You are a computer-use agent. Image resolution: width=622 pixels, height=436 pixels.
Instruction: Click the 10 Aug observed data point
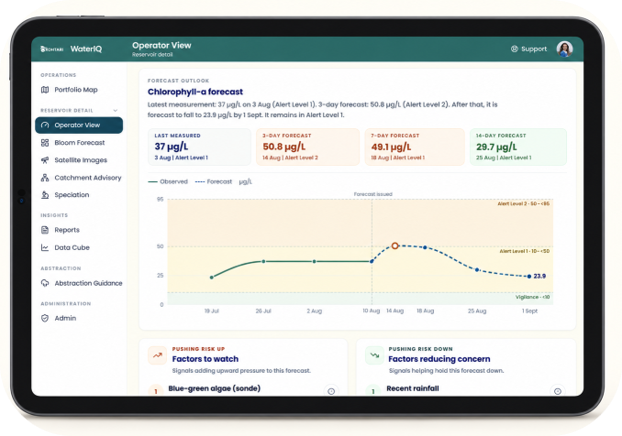[372, 261]
